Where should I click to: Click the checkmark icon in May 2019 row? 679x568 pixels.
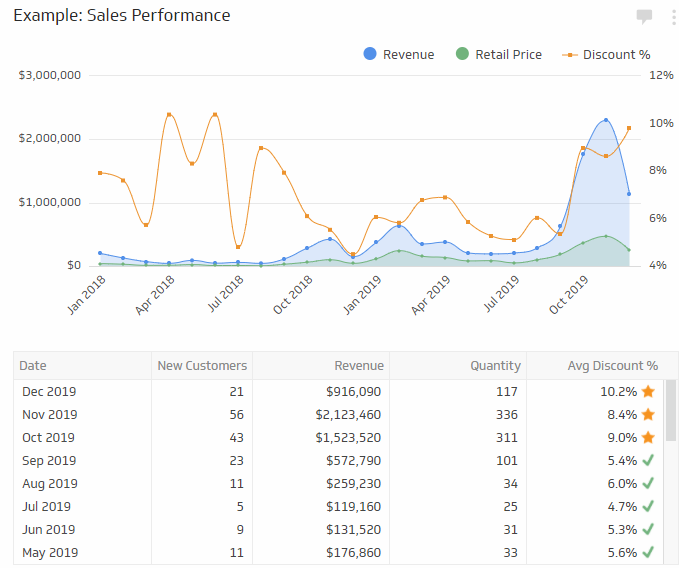(648, 552)
